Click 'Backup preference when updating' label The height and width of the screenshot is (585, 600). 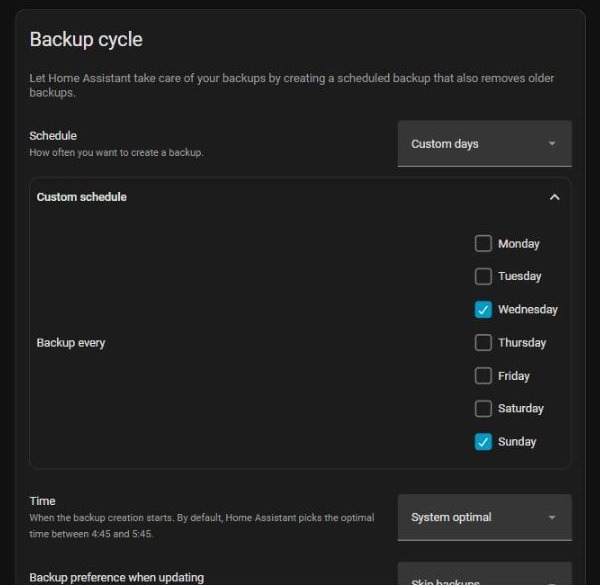(117, 577)
